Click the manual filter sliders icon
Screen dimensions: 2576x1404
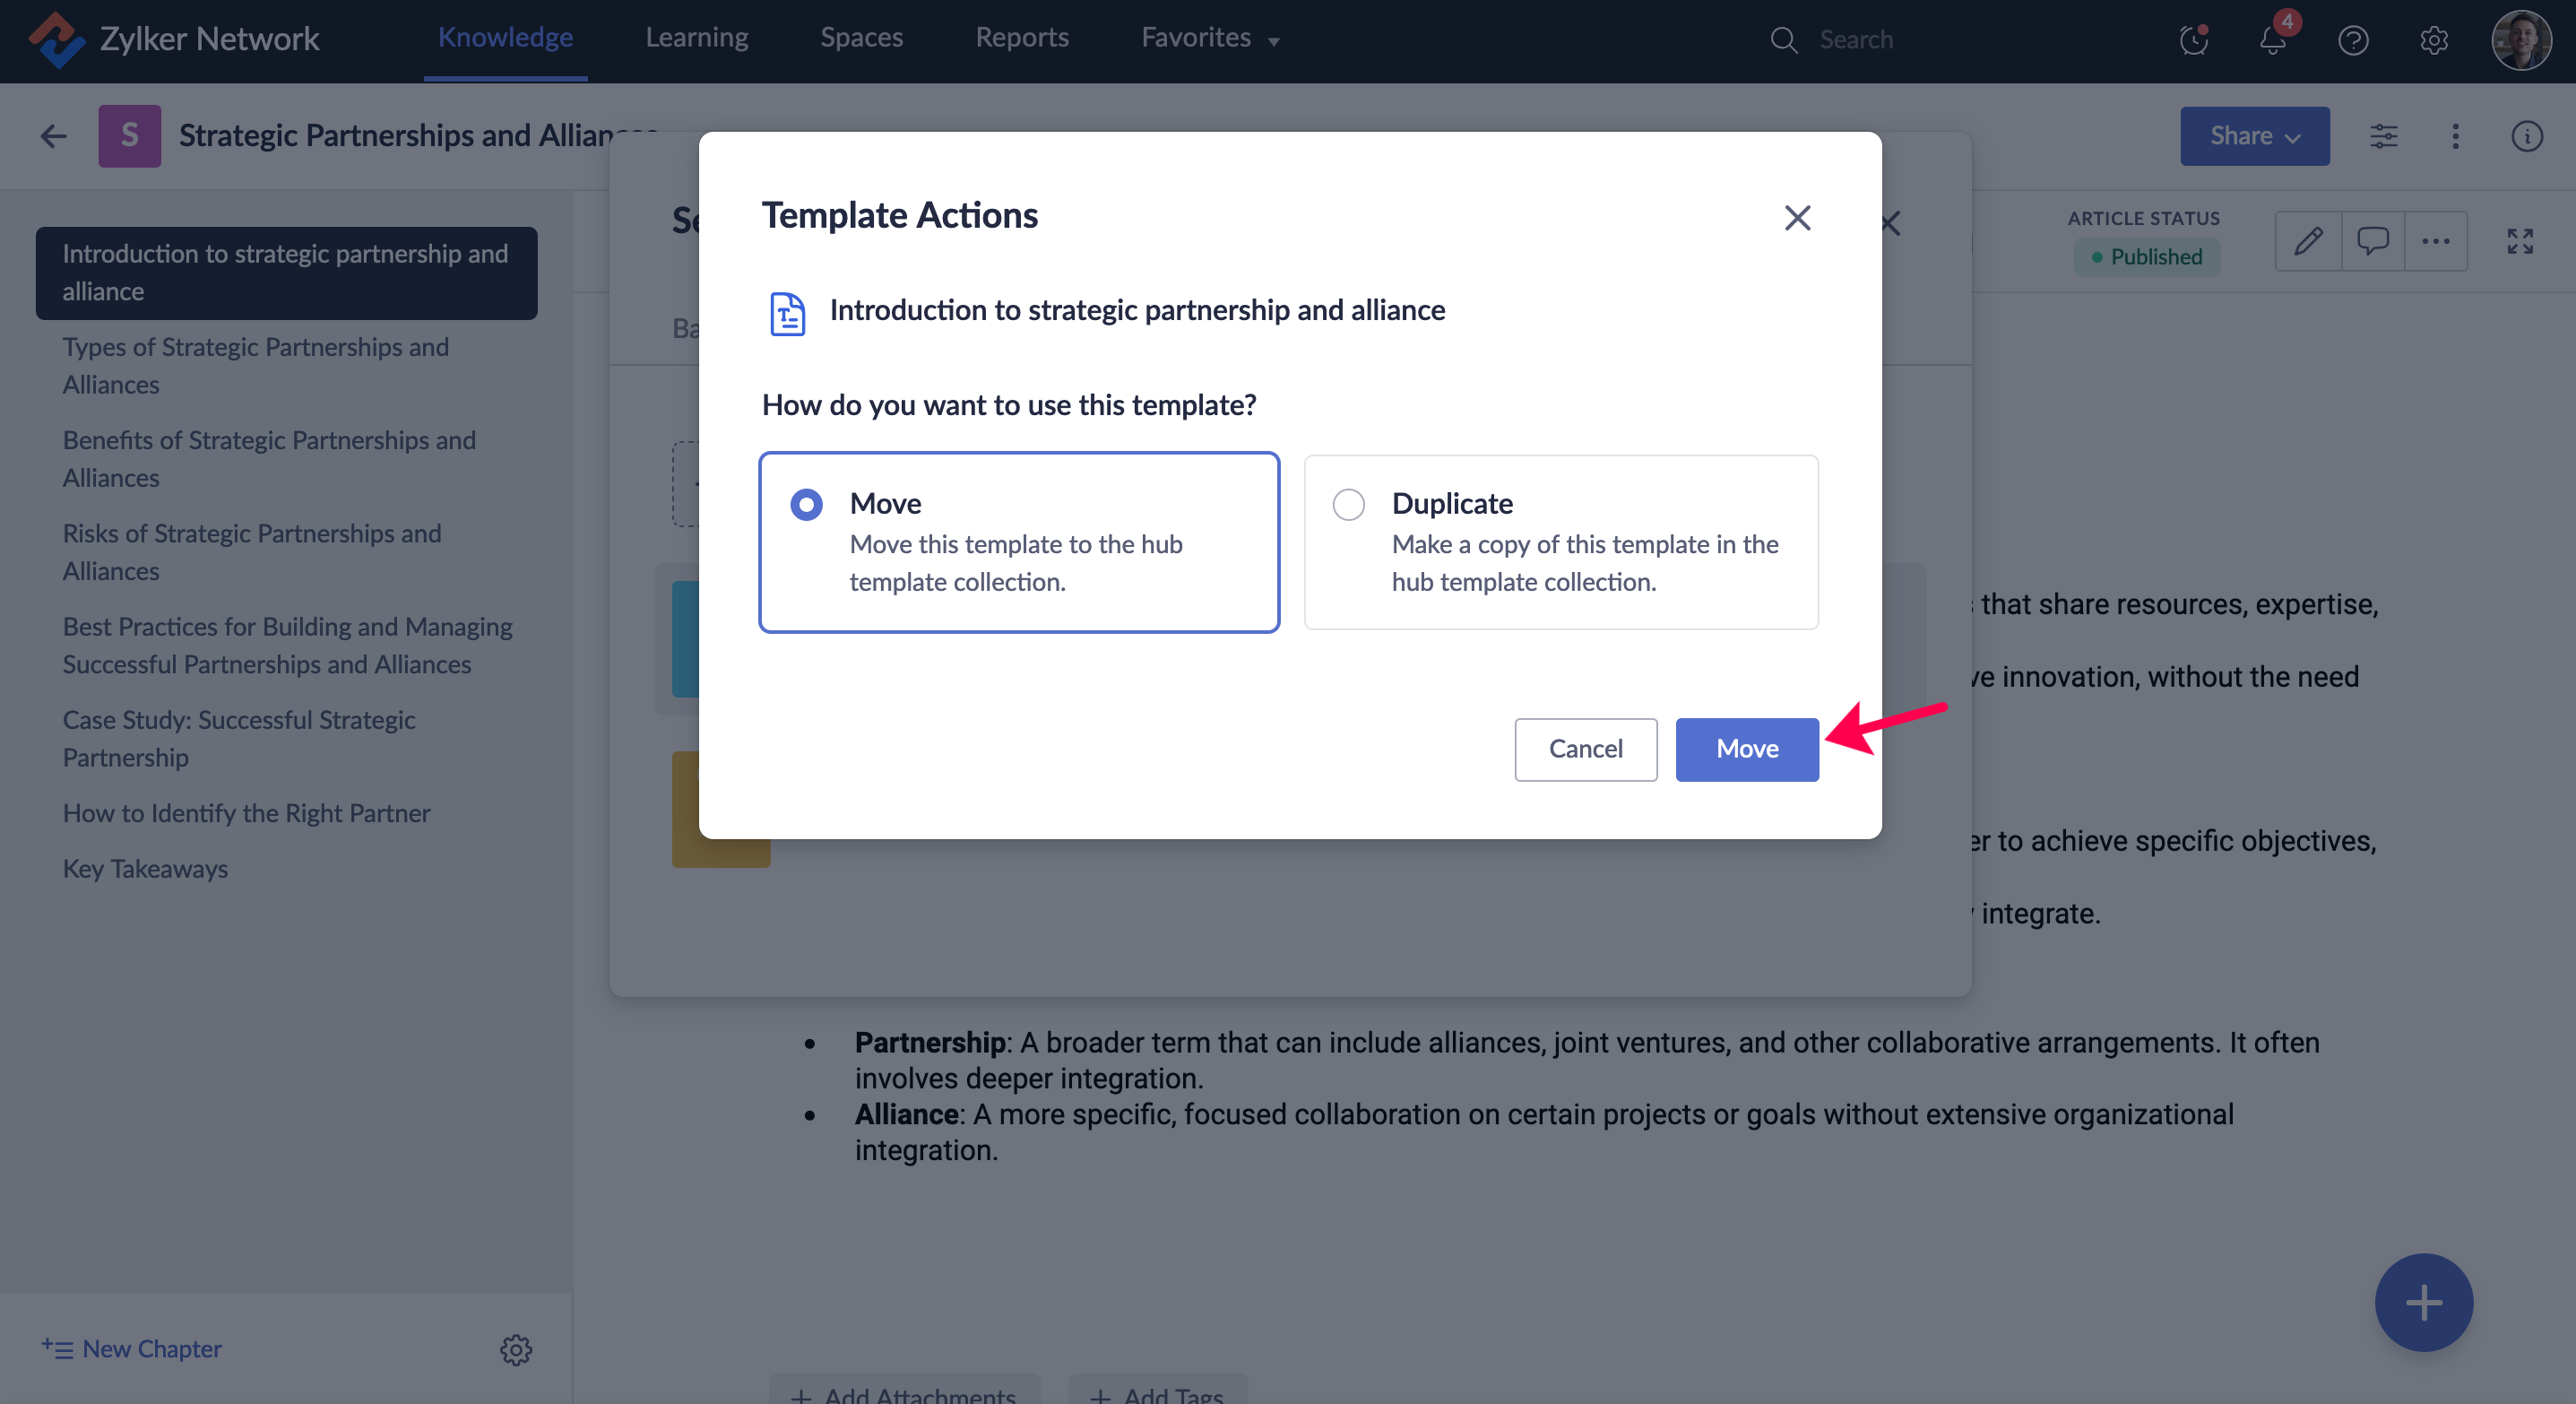[x=2383, y=136]
